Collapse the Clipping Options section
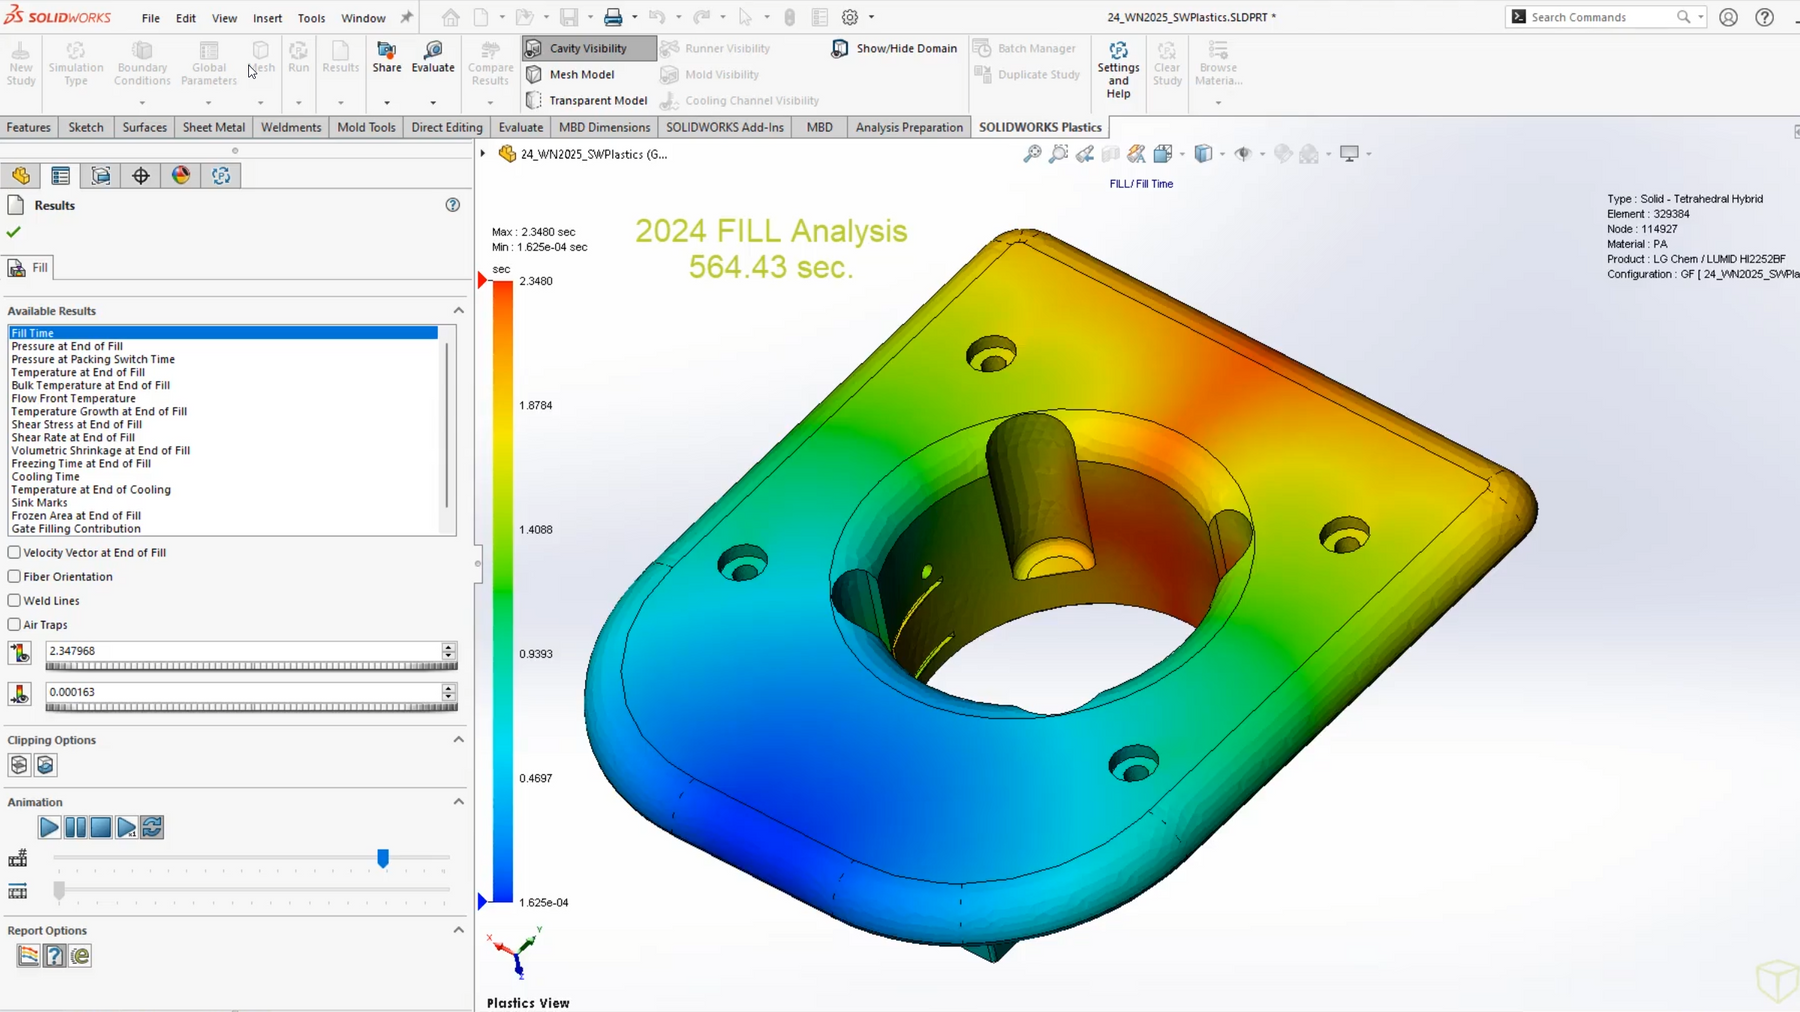This screenshot has width=1800, height=1012. (458, 740)
